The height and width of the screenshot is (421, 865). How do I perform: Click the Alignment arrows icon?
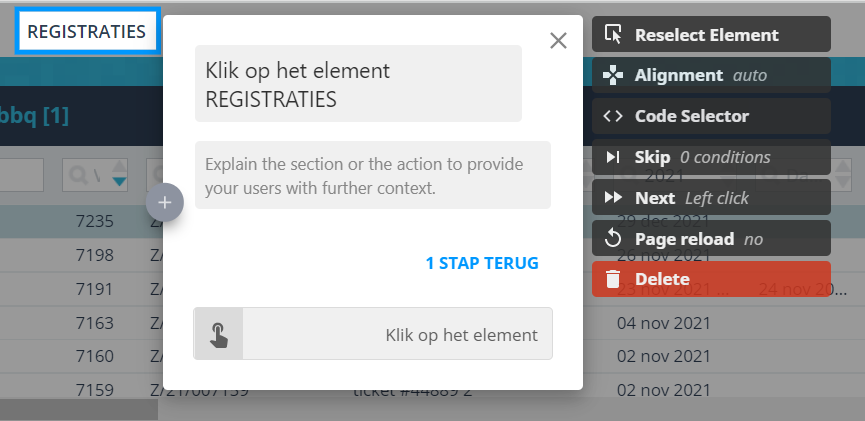click(613, 75)
